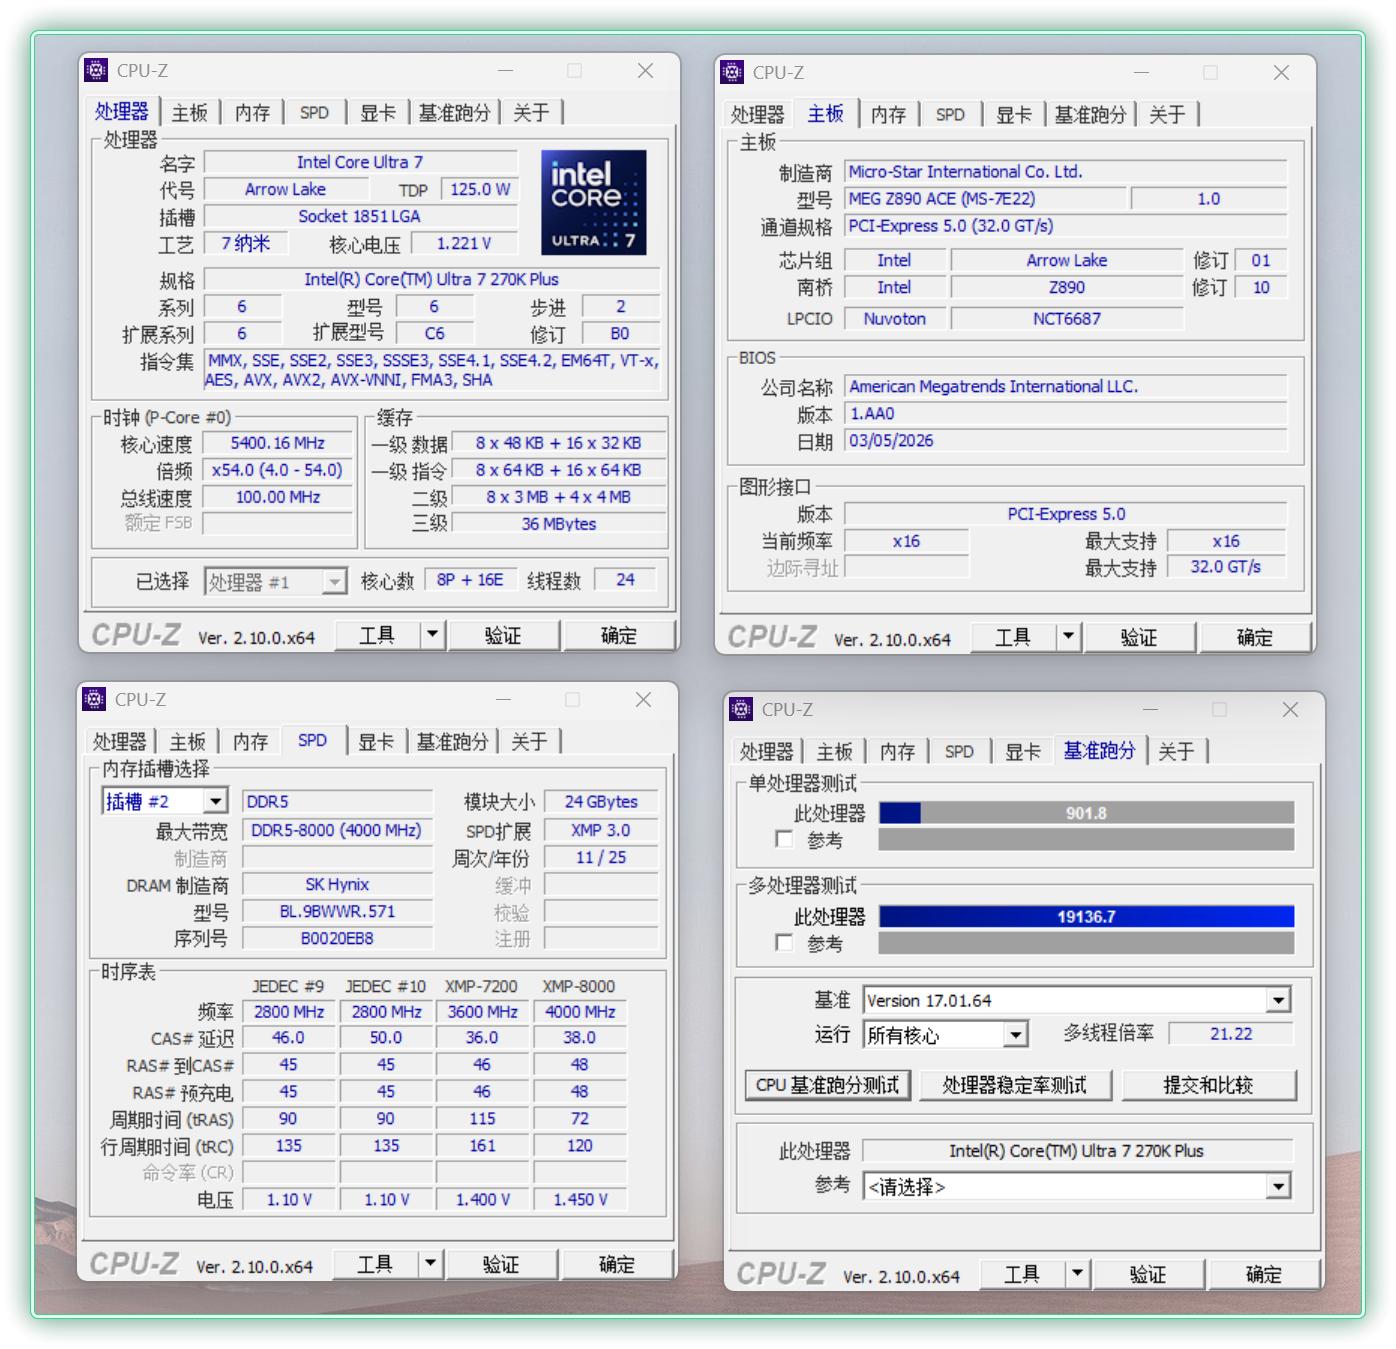Click the SPD扩展 value XMP 3.0
1396x1349 pixels.
601,830
